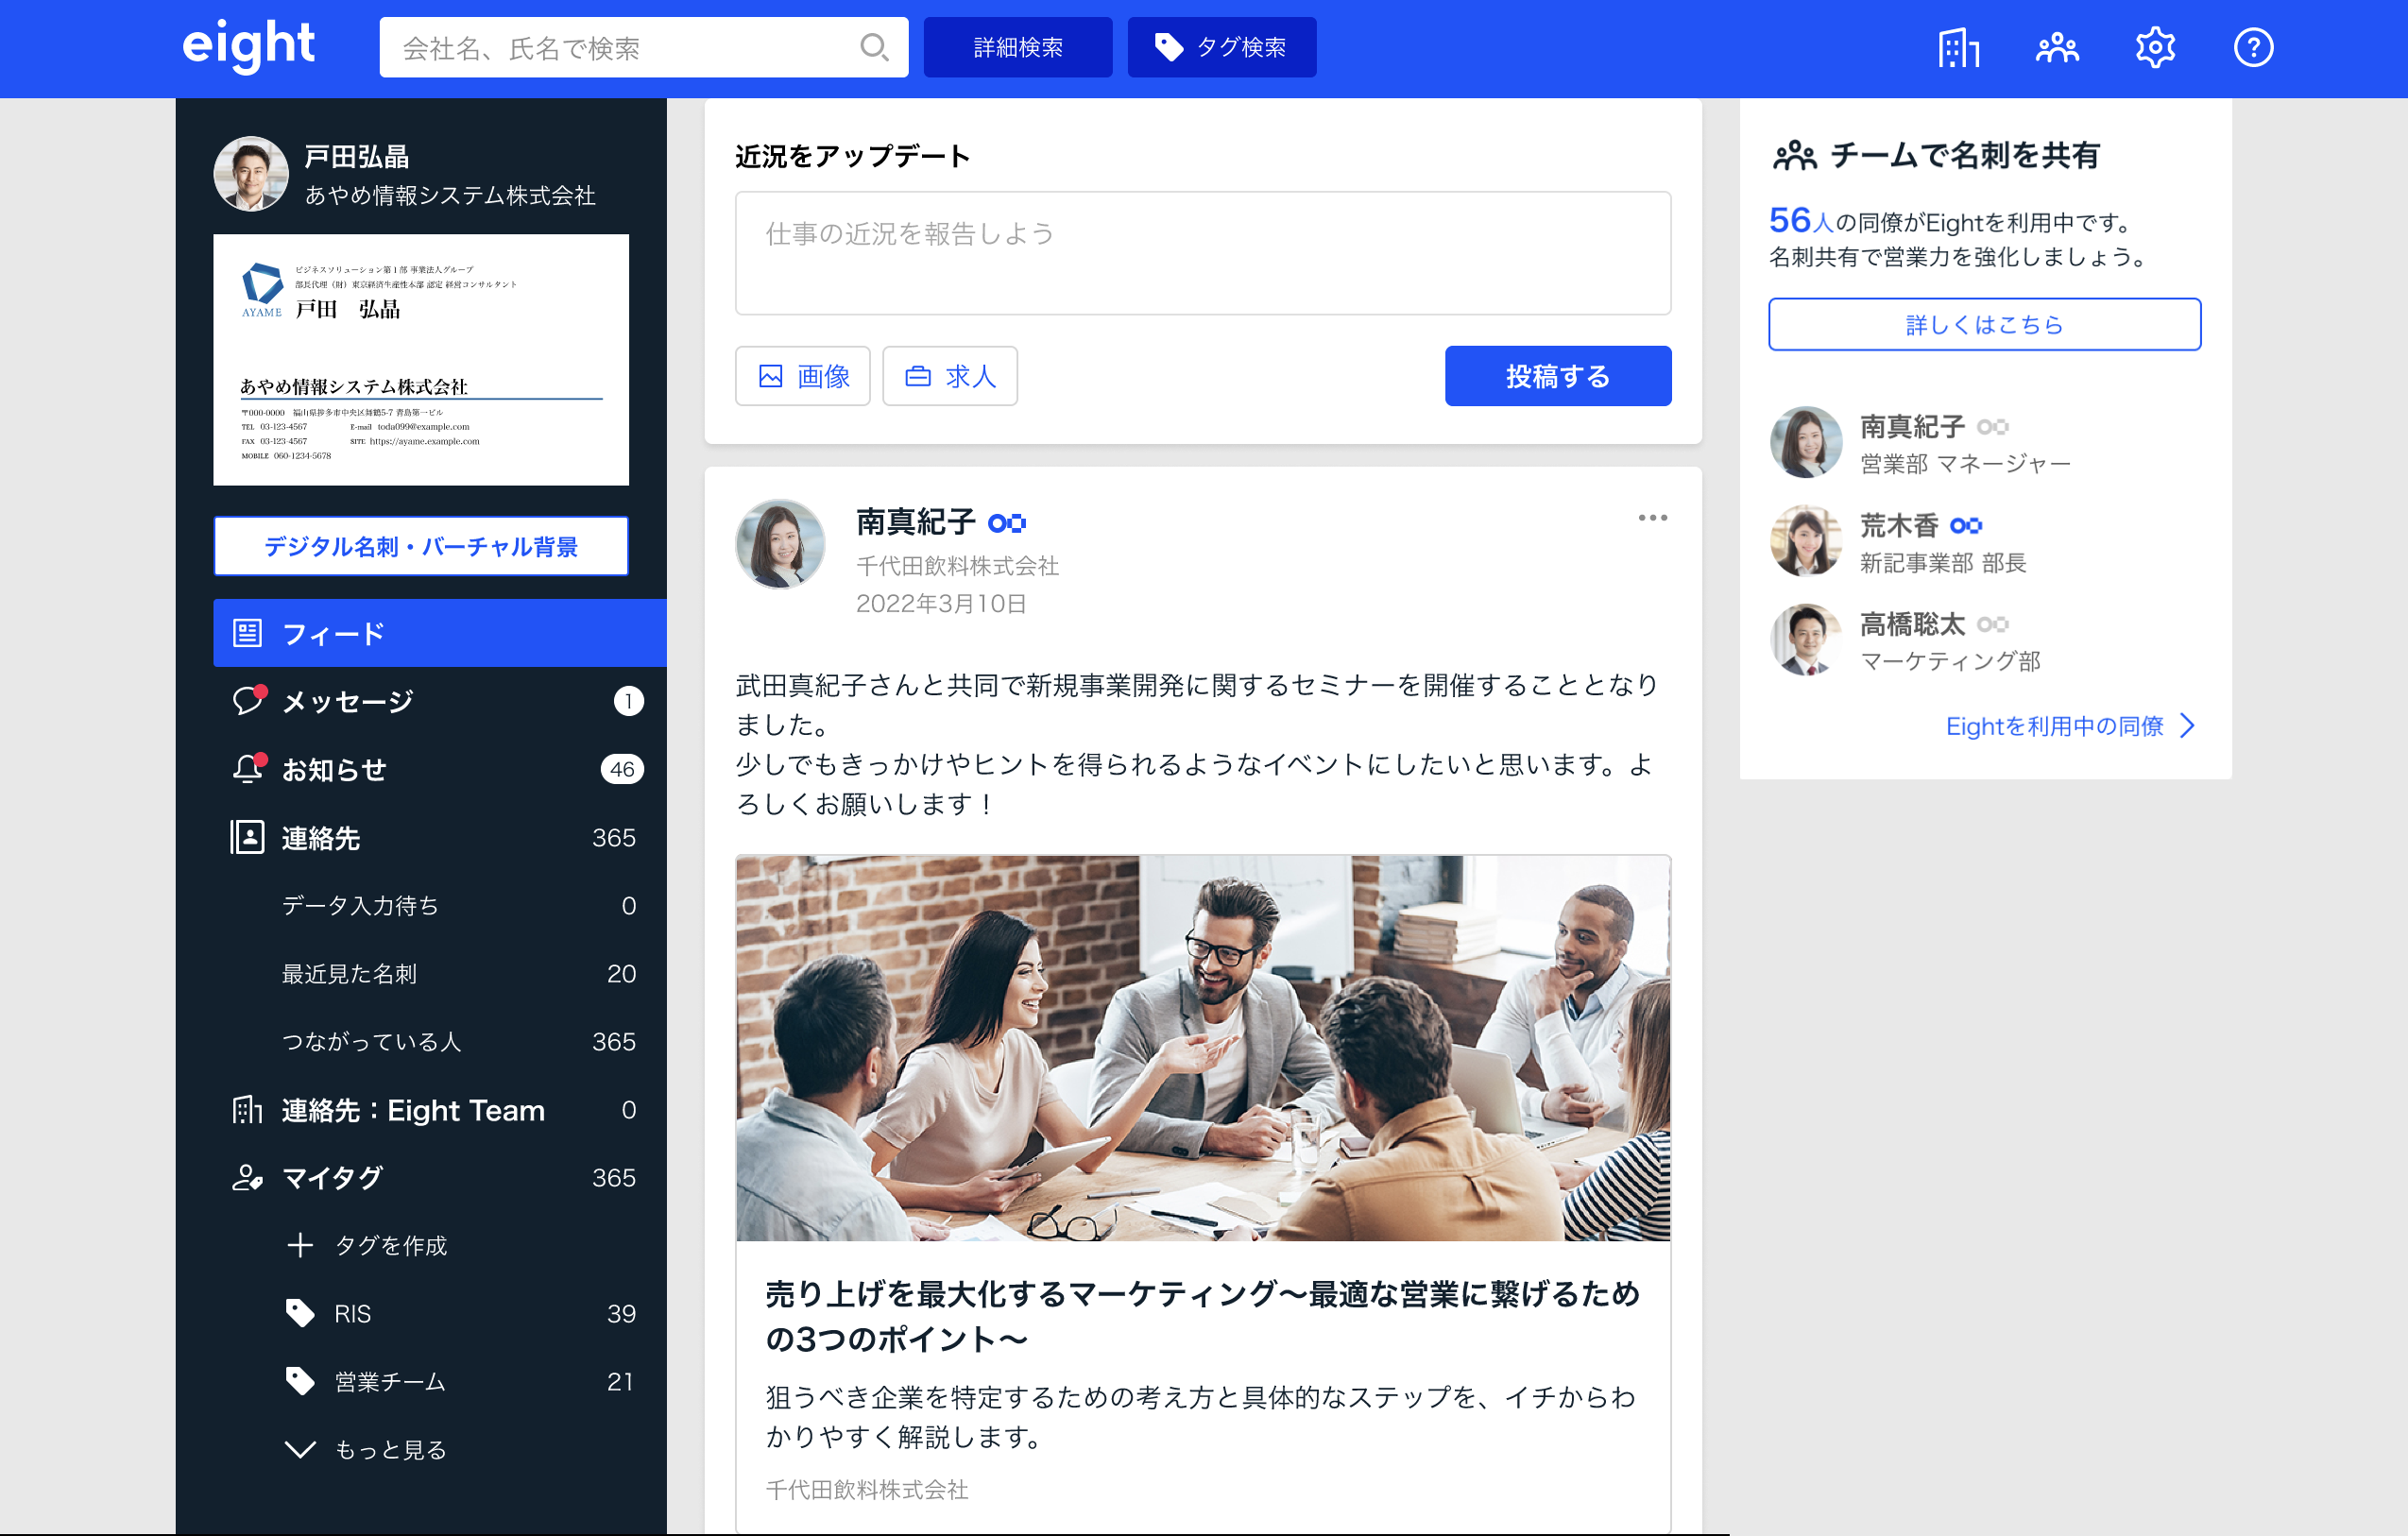This screenshot has height=1536, width=2408.
Task: Open the post options three-dot menu
Action: click(x=1652, y=518)
